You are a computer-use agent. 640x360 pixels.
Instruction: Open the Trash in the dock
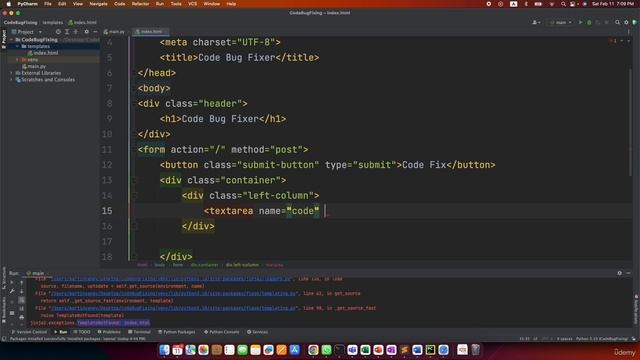coord(476,350)
